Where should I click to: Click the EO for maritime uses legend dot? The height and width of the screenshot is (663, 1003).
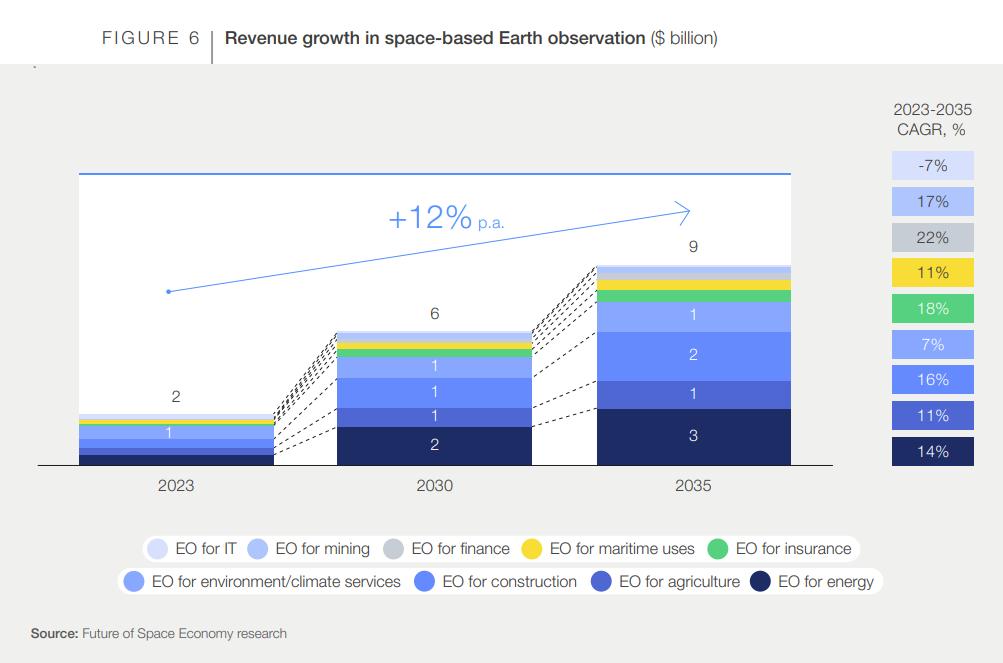pyautogui.click(x=532, y=549)
